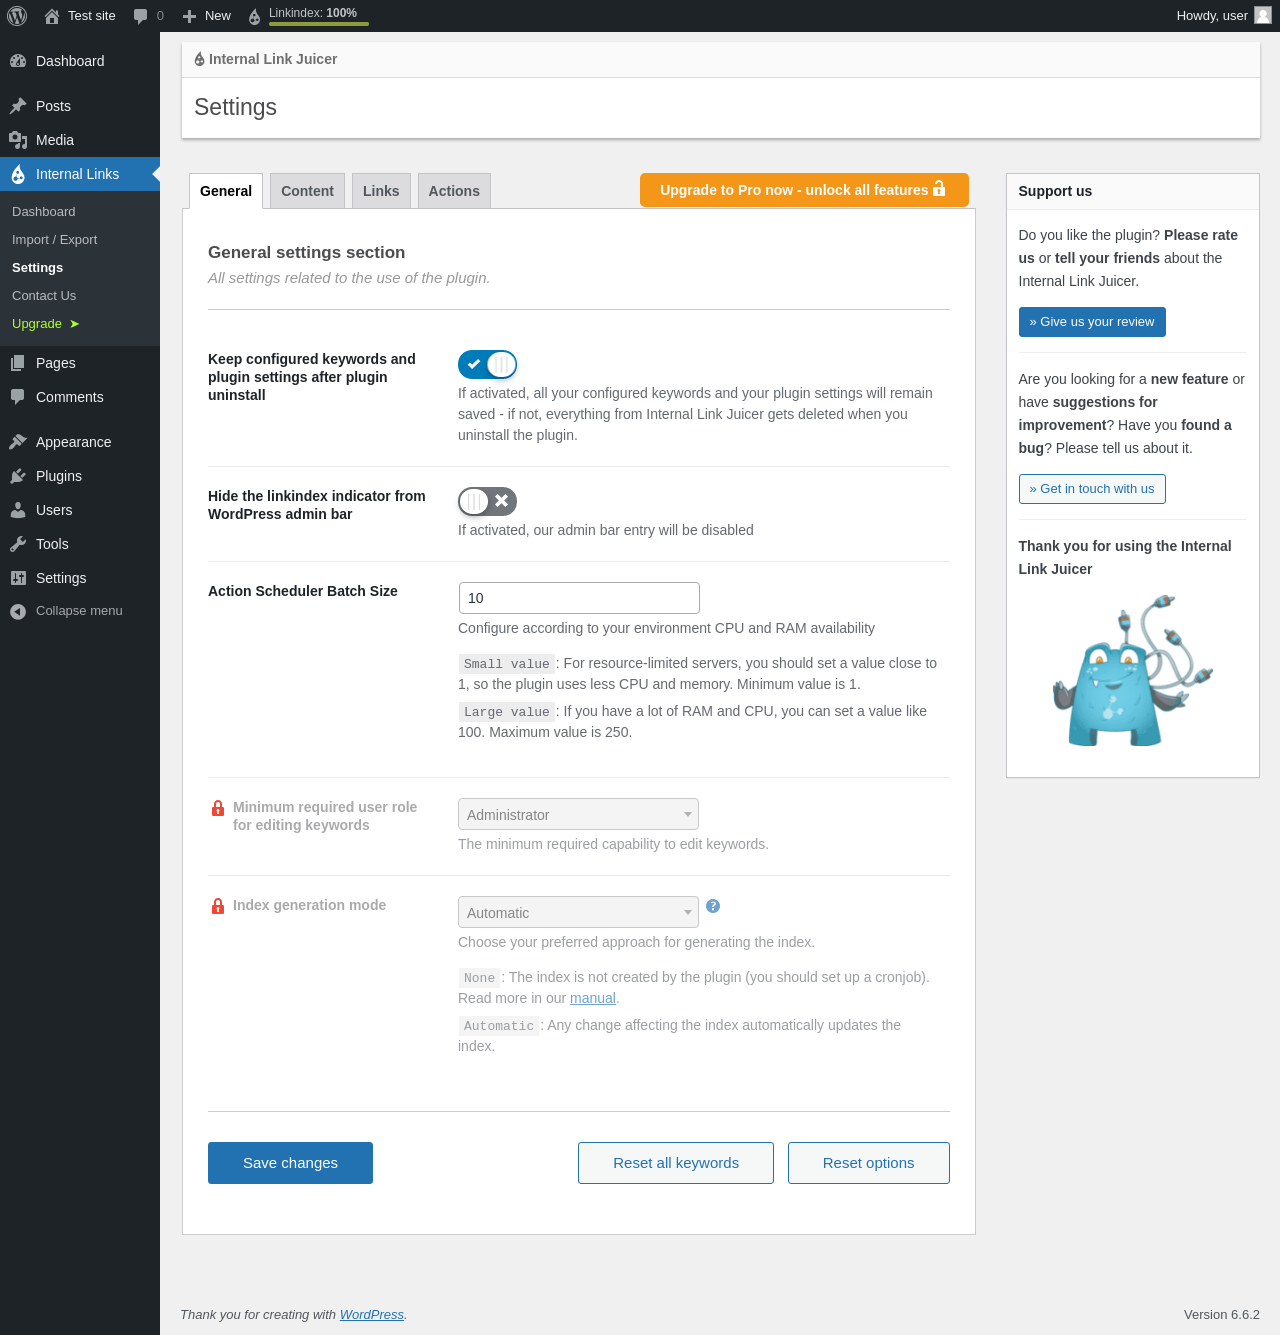The width and height of the screenshot is (1280, 1335).
Task: Click the blue Internal Link Juicer mascot image
Action: point(1133,670)
